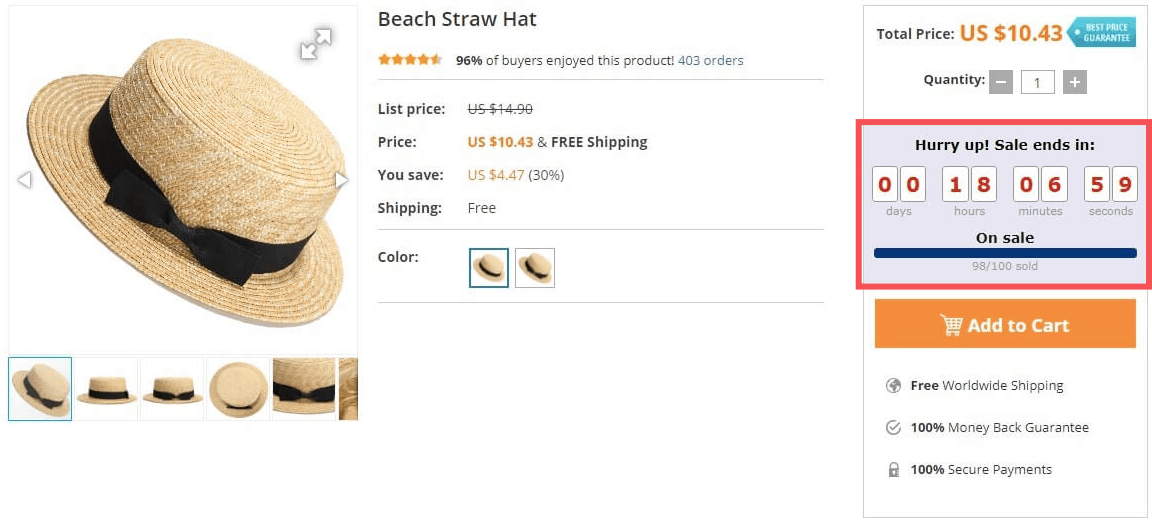Click the expand image fullscreen icon
1152x522 pixels.
tap(316, 44)
